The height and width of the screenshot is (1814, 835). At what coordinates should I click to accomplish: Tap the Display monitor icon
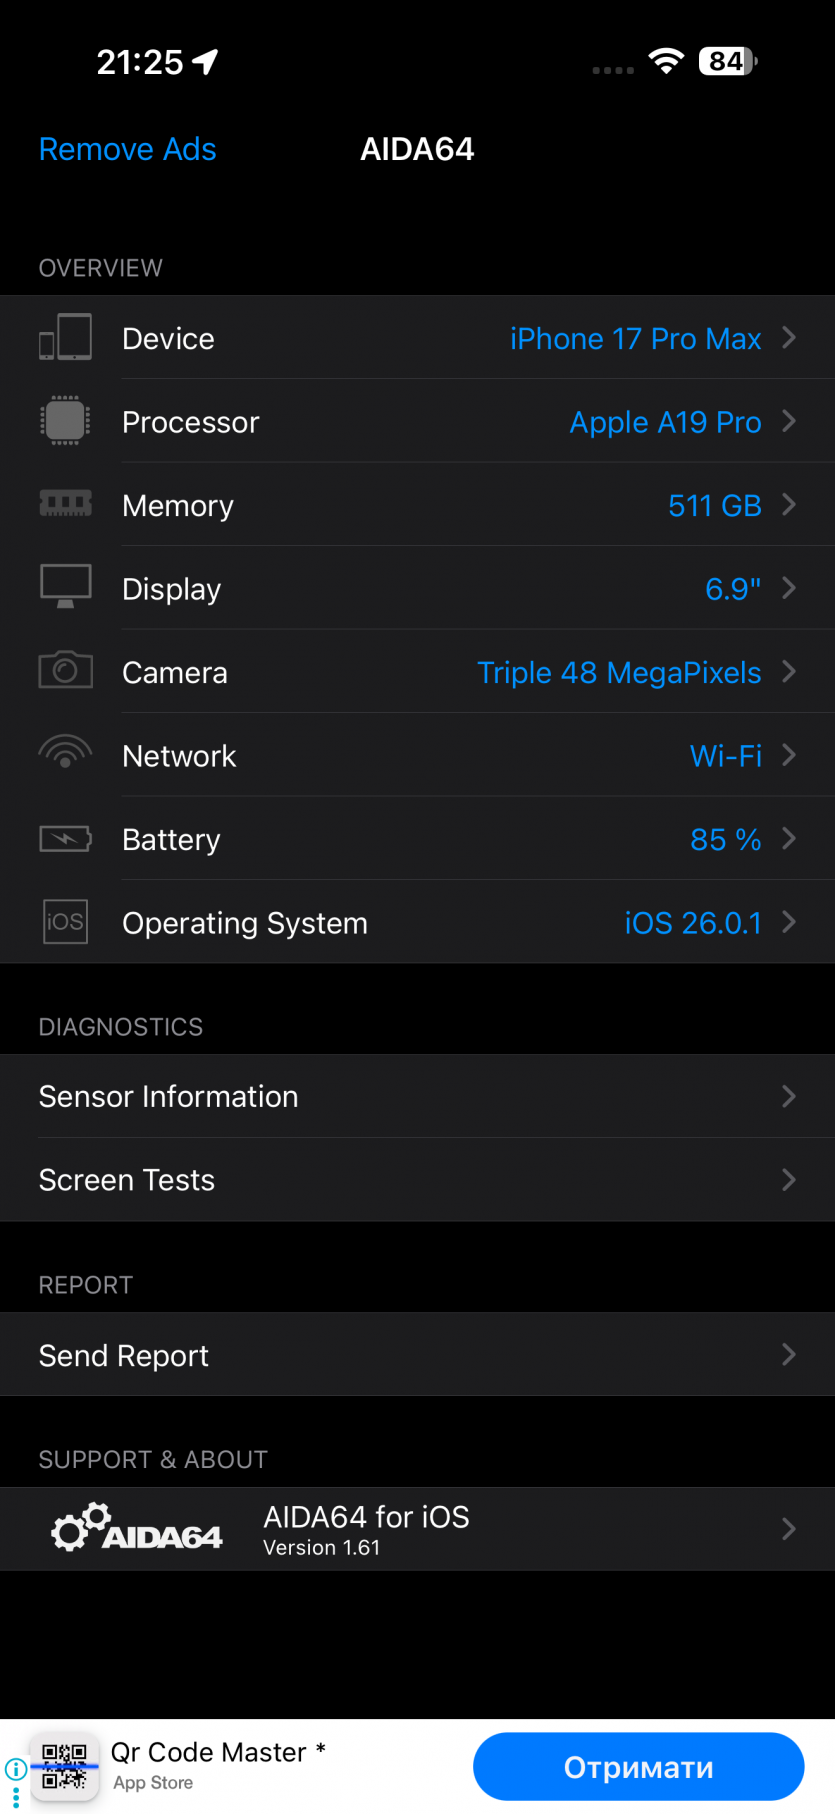tap(65, 587)
